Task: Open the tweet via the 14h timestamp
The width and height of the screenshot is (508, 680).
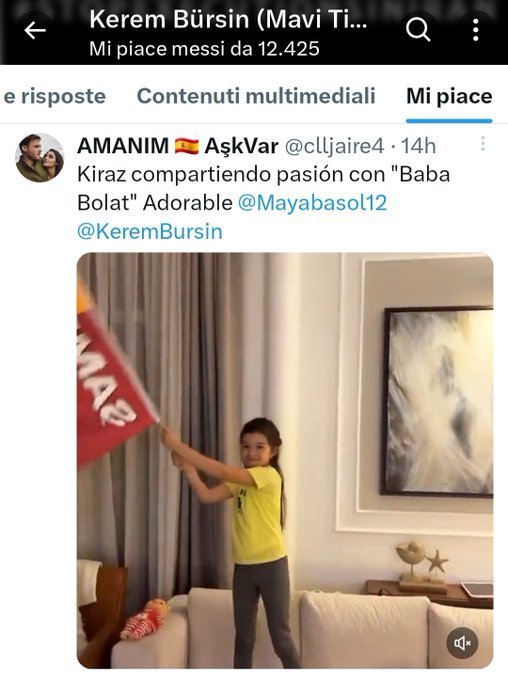Action: (x=418, y=146)
